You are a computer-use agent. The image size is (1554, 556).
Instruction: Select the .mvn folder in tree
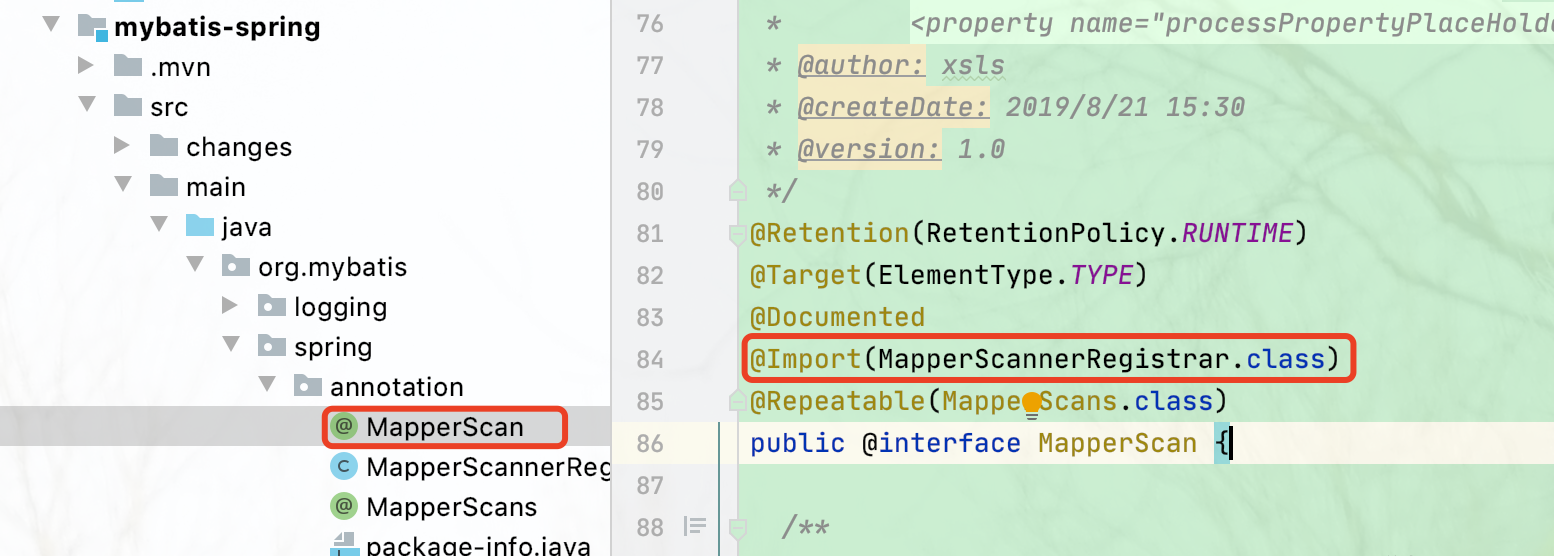point(180,67)
